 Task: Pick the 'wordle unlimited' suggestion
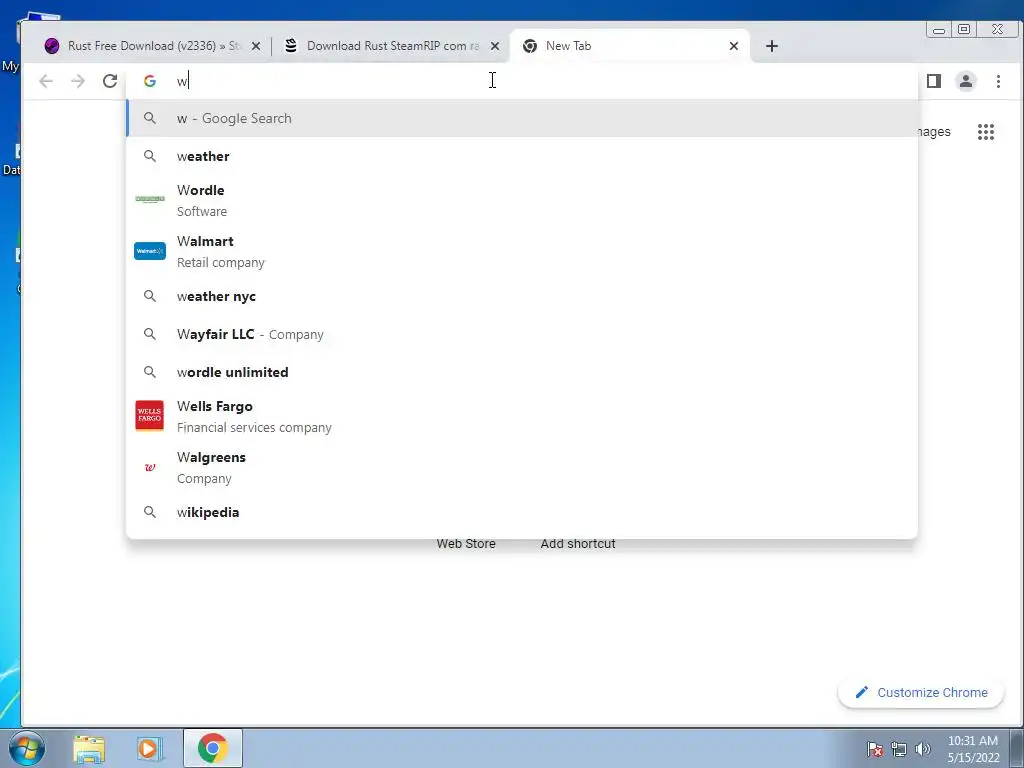(x=522, y=372)
